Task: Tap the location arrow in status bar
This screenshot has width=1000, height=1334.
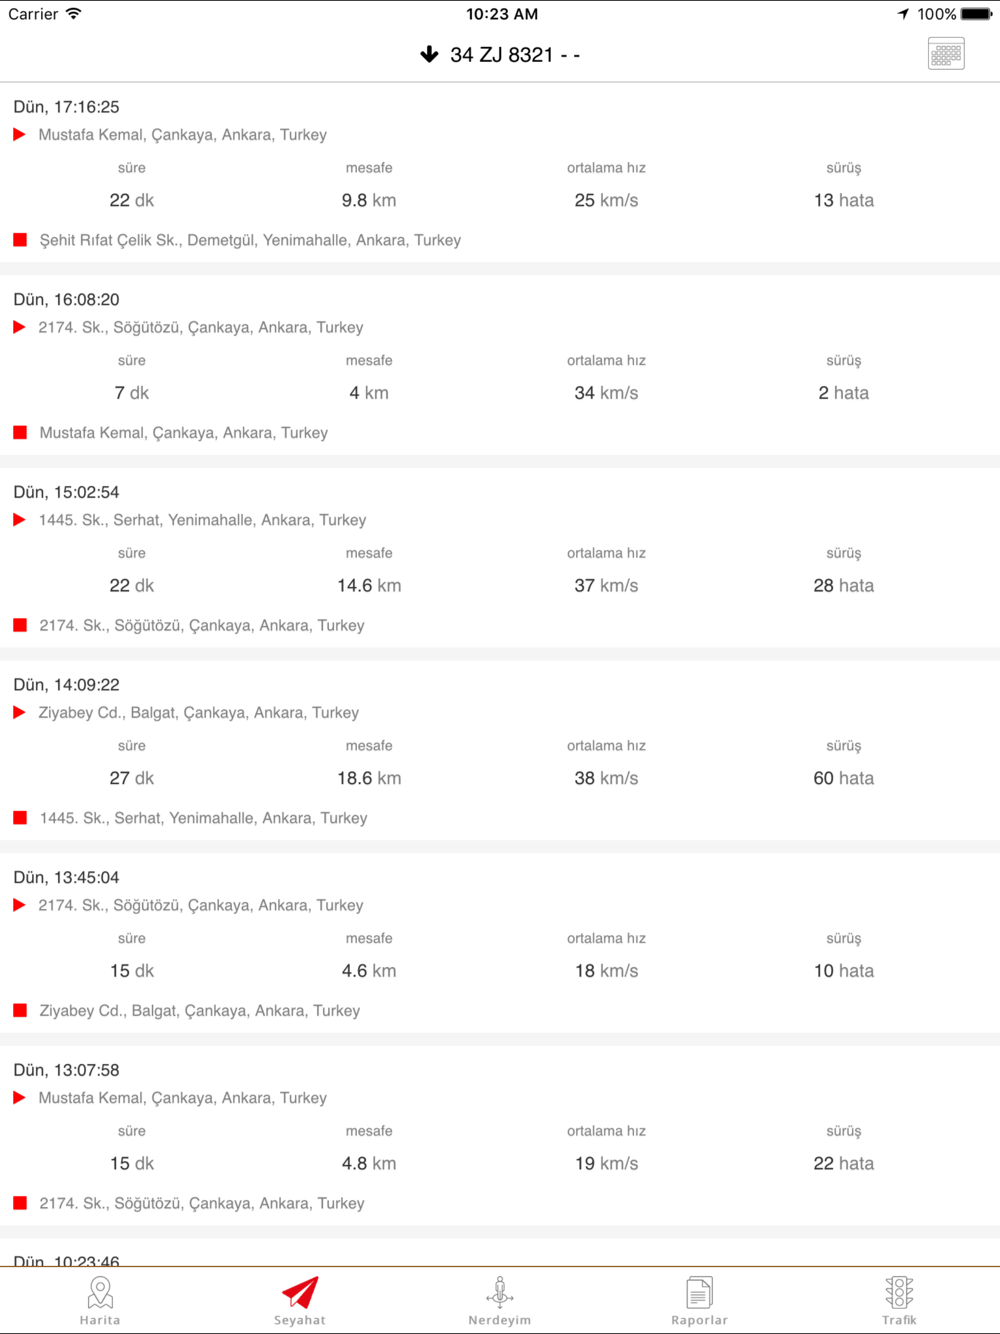Action: pyautogui.click(x=903, y=14)
